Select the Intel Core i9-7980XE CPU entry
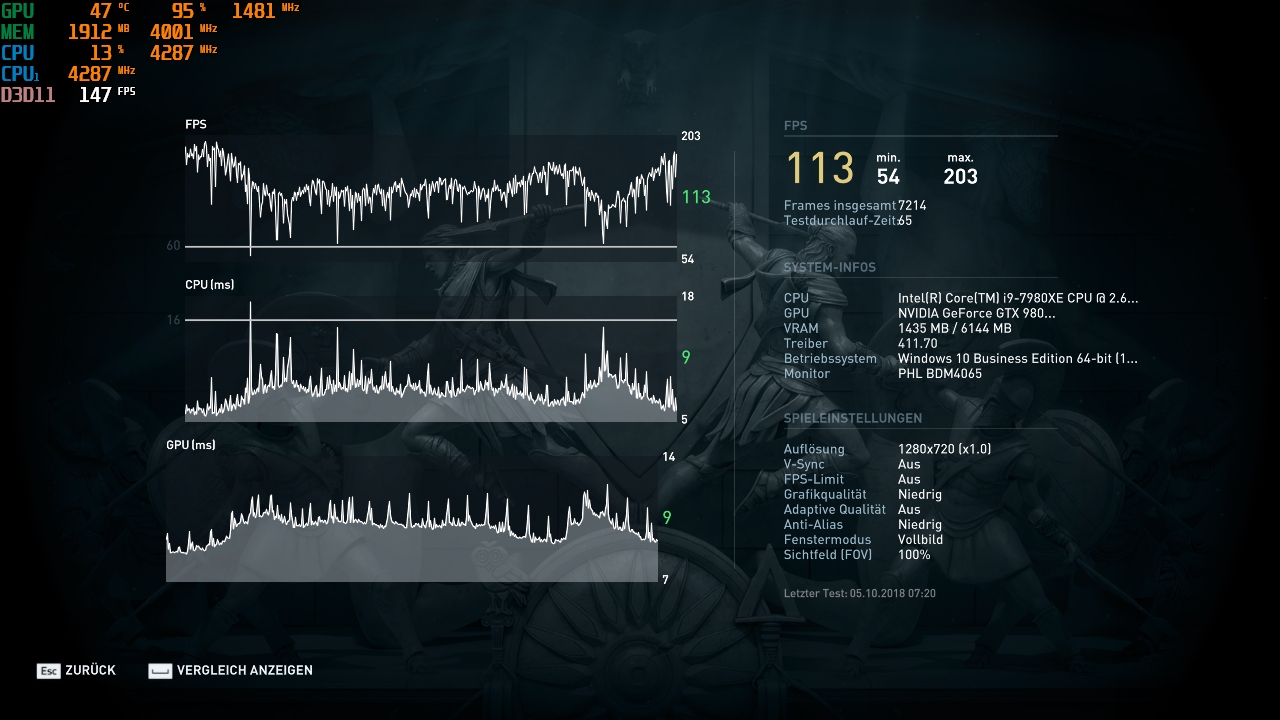This screenshot has width=1280, height=720. click(x=1018, y=298)
